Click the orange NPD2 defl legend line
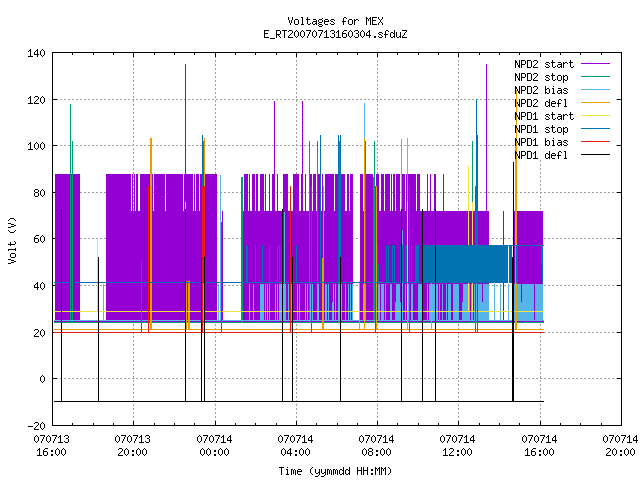 596,103
